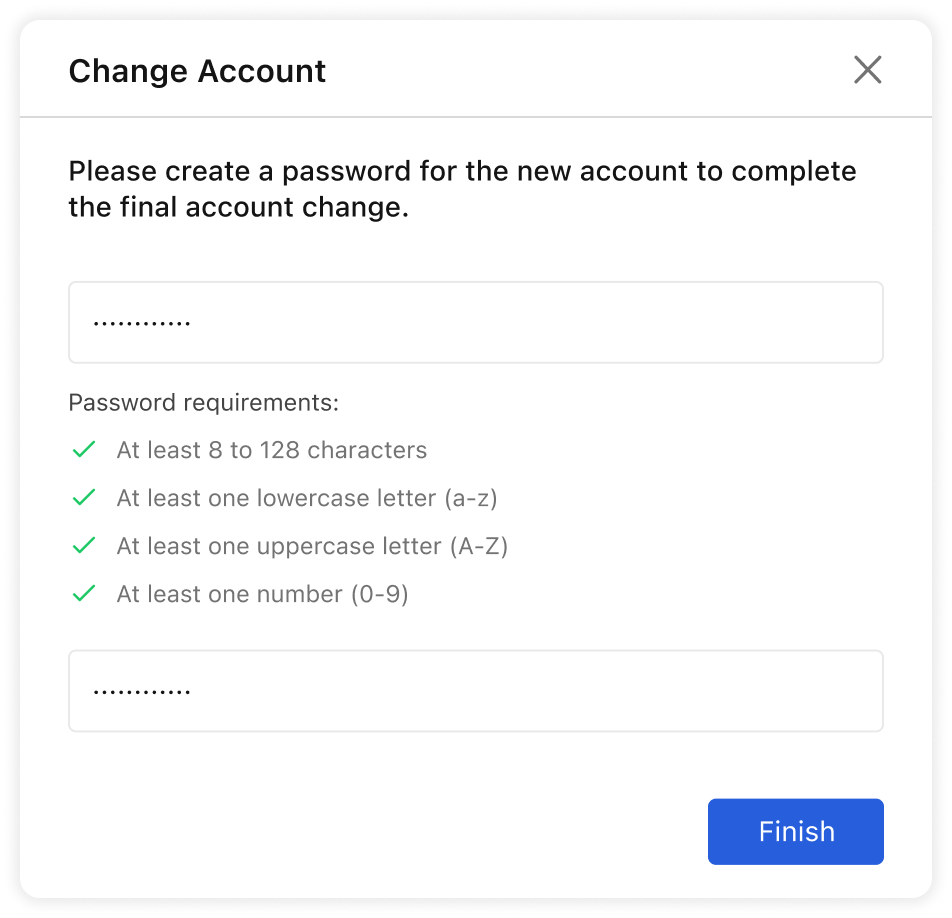The image size is (952, 918).
Task: Click the checkmark beside 8 to 128 characters
Action: point(84,450)
